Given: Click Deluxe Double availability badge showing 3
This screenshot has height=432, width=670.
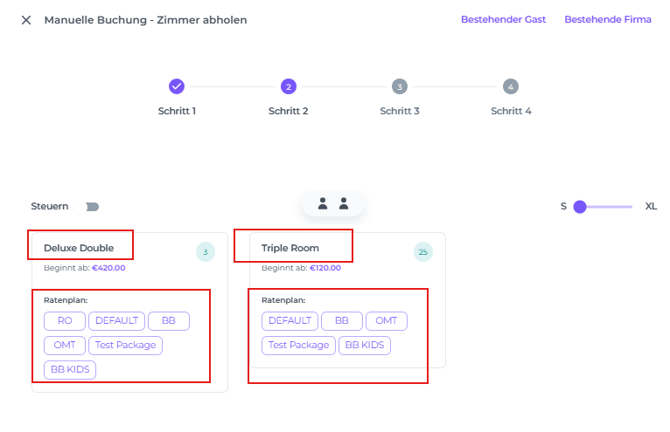Looking at the screenshot, I should click(205, 252).
